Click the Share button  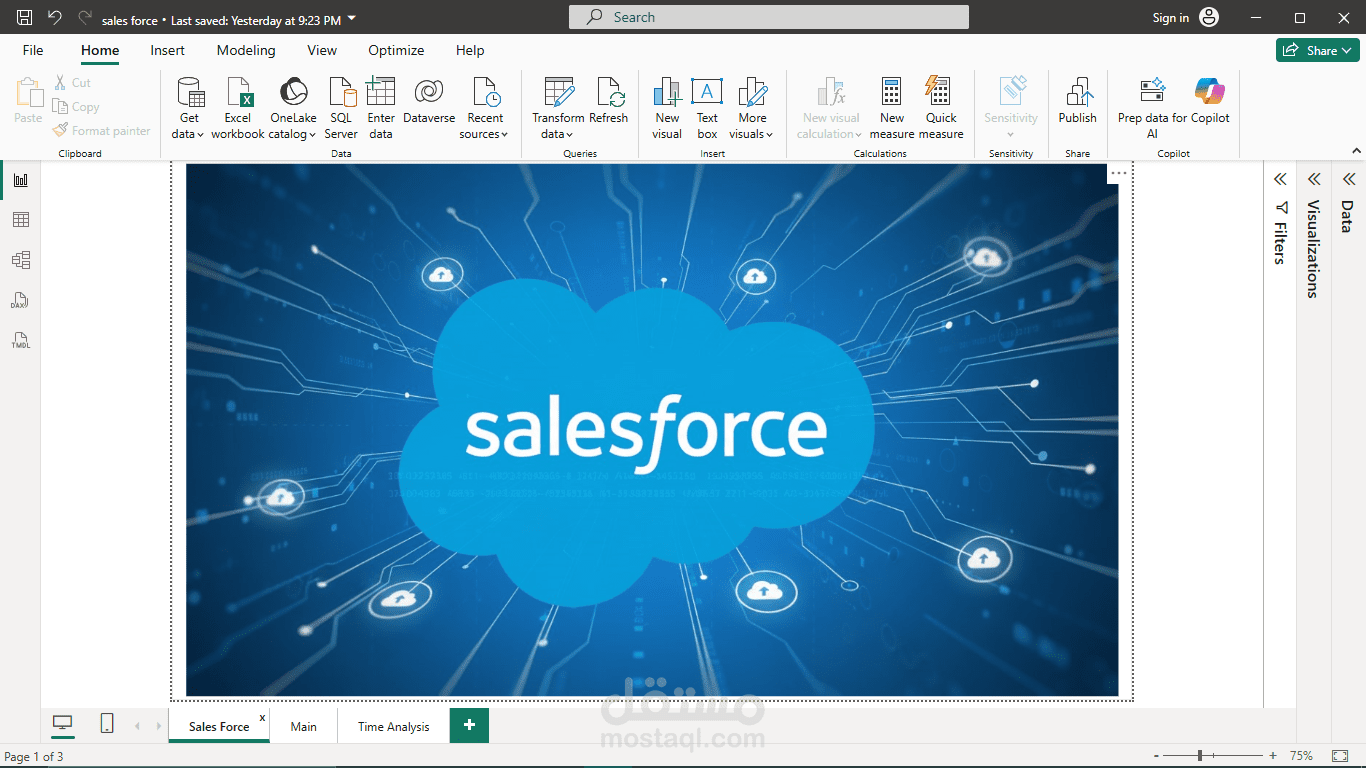[x=1317, y=50]
